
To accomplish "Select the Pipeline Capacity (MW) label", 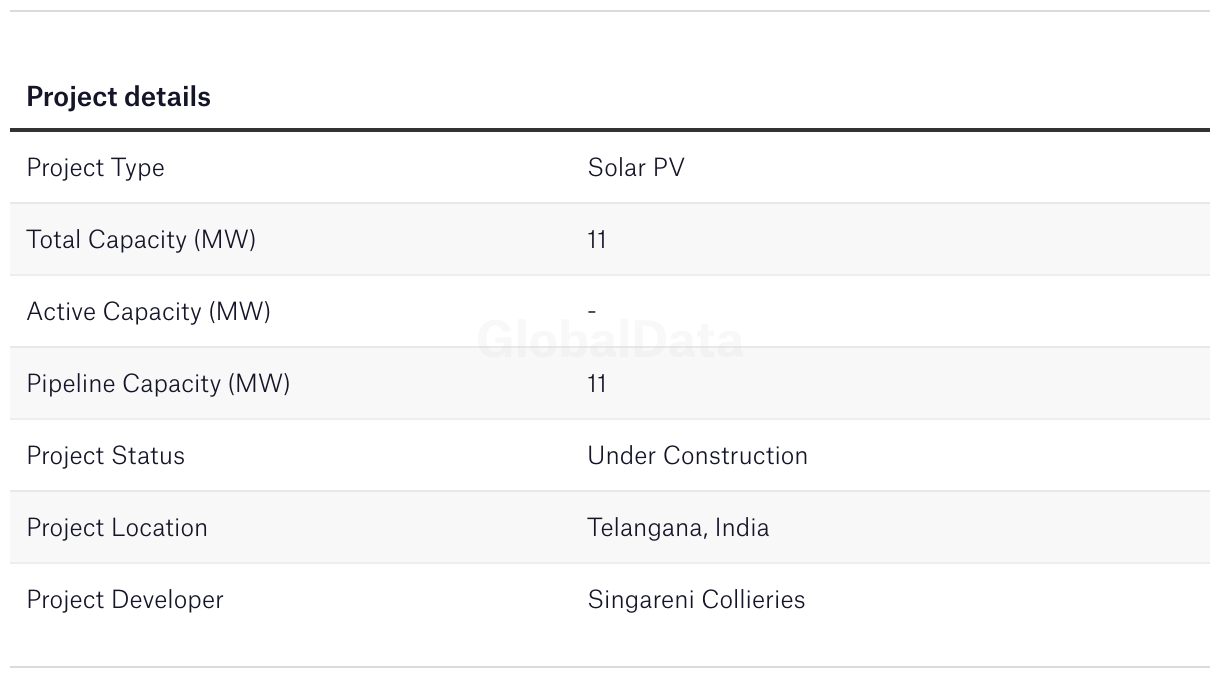I will tap(158, 384).
